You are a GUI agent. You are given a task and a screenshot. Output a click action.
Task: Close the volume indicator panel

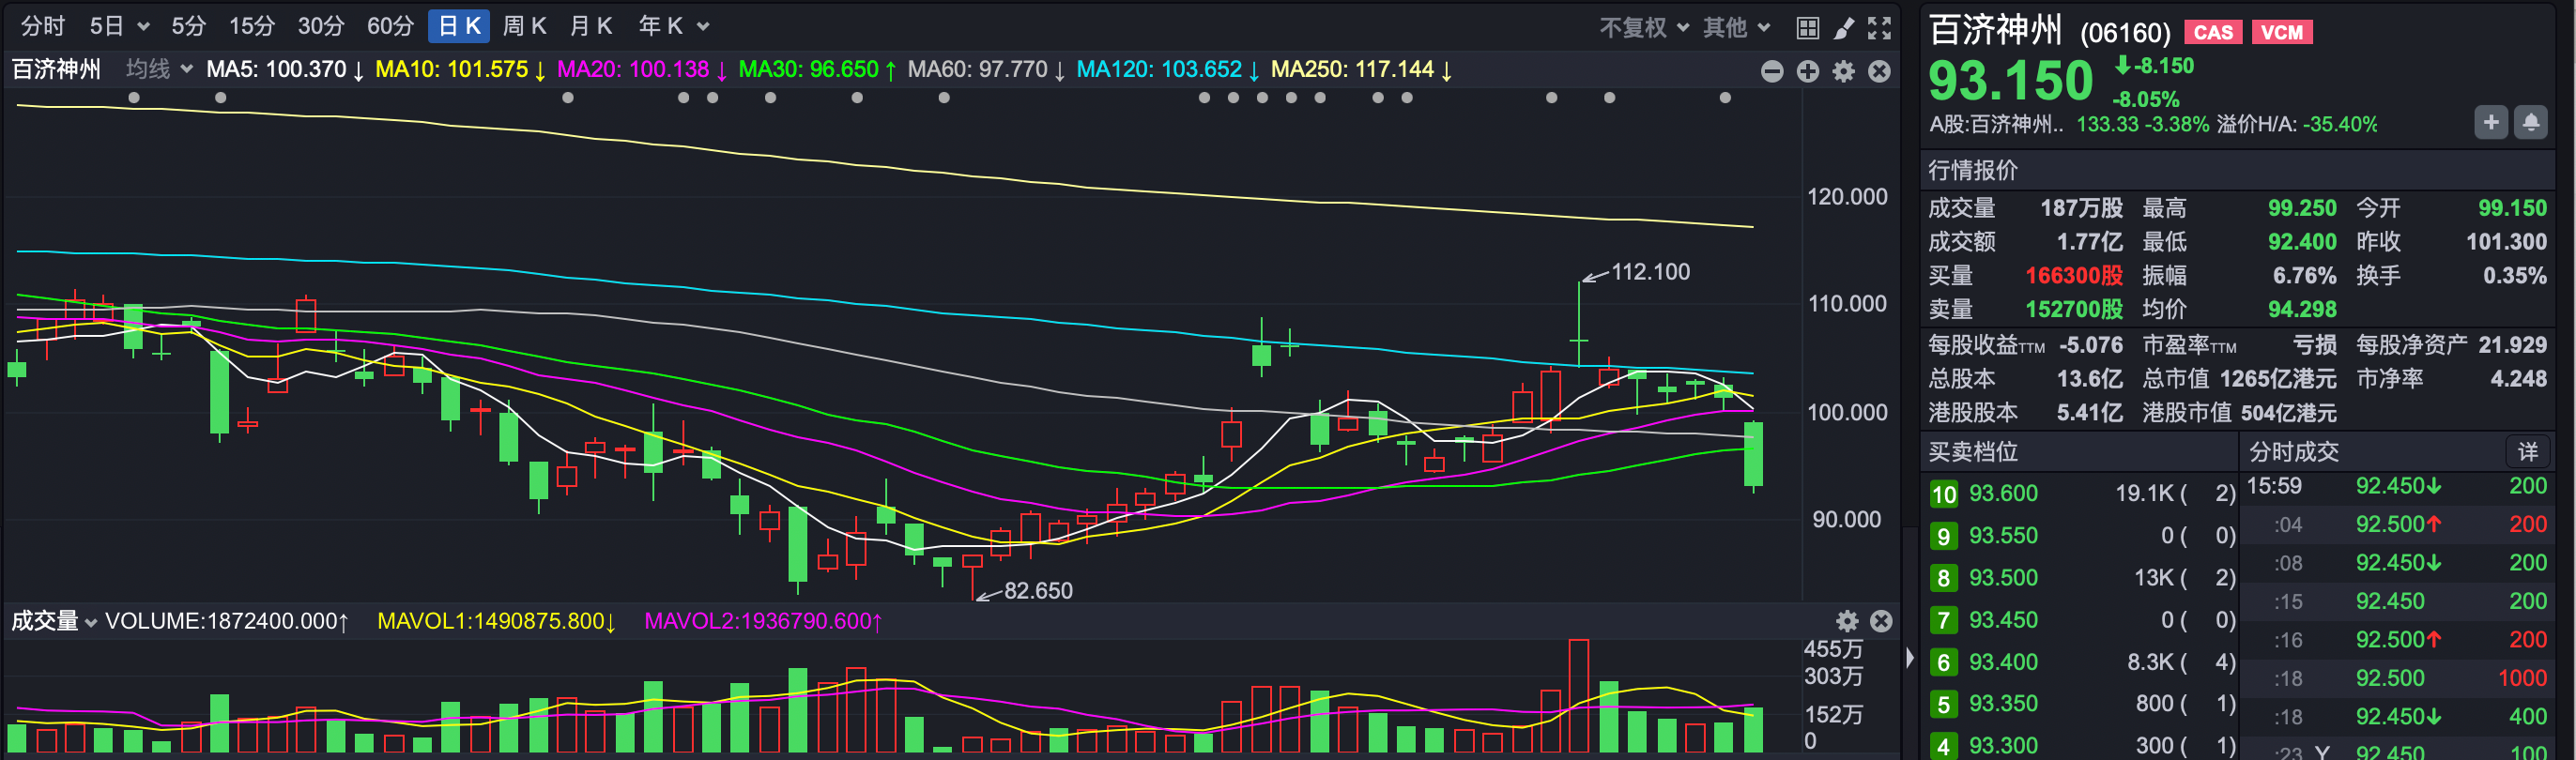1881,621
